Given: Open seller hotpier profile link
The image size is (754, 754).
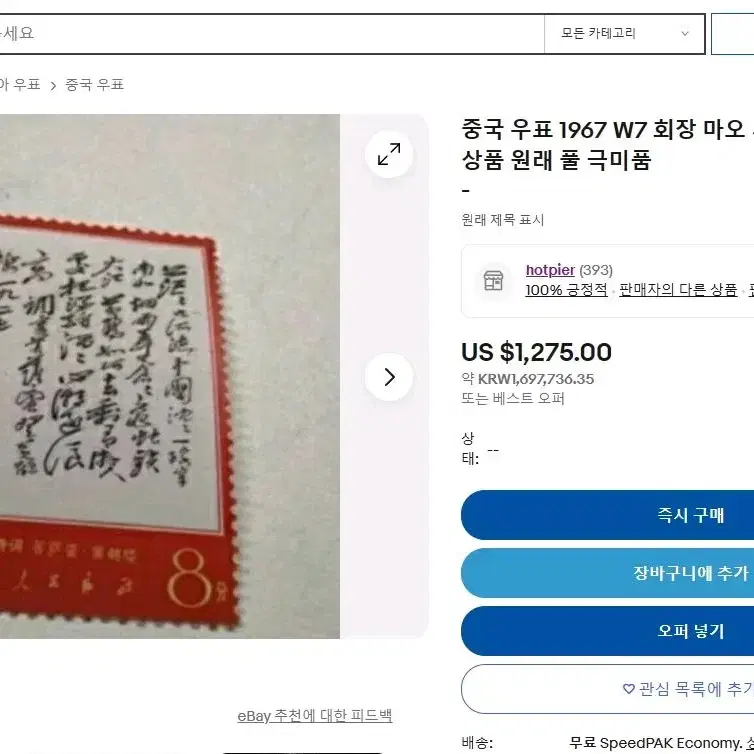Looking at the screenshot, I should 550,270.
